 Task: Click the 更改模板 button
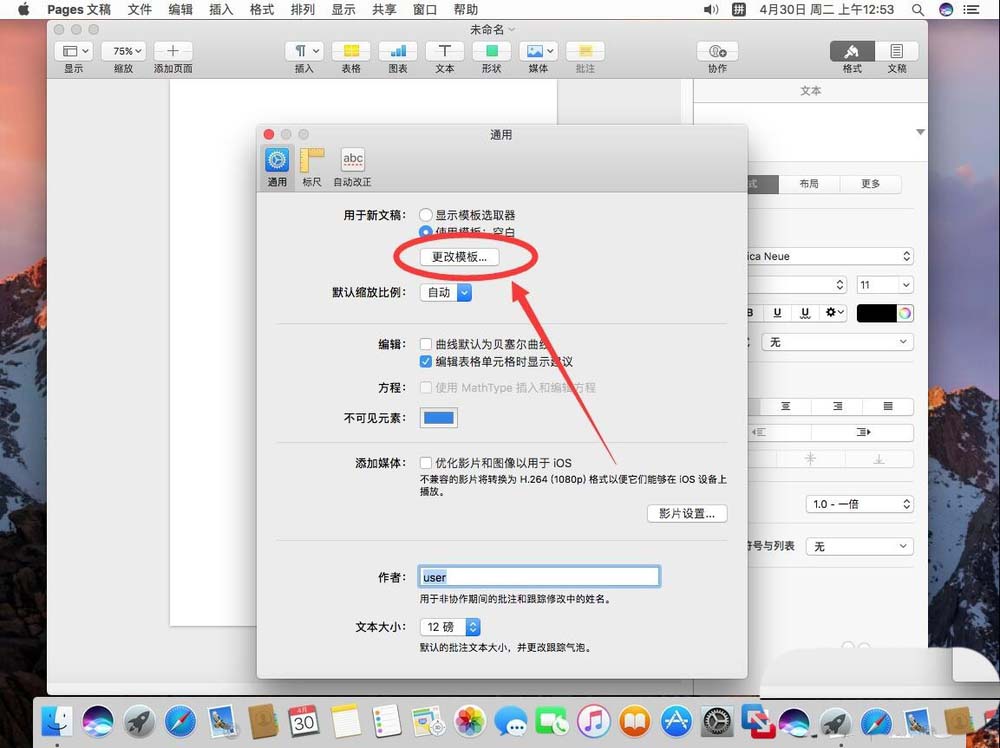point(460,256)
